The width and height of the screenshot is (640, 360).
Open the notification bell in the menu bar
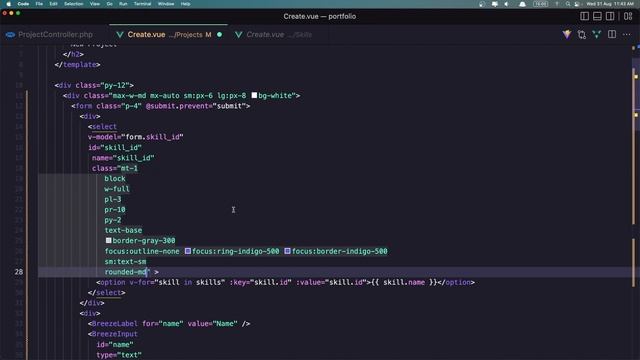click(x=522, y=4)
